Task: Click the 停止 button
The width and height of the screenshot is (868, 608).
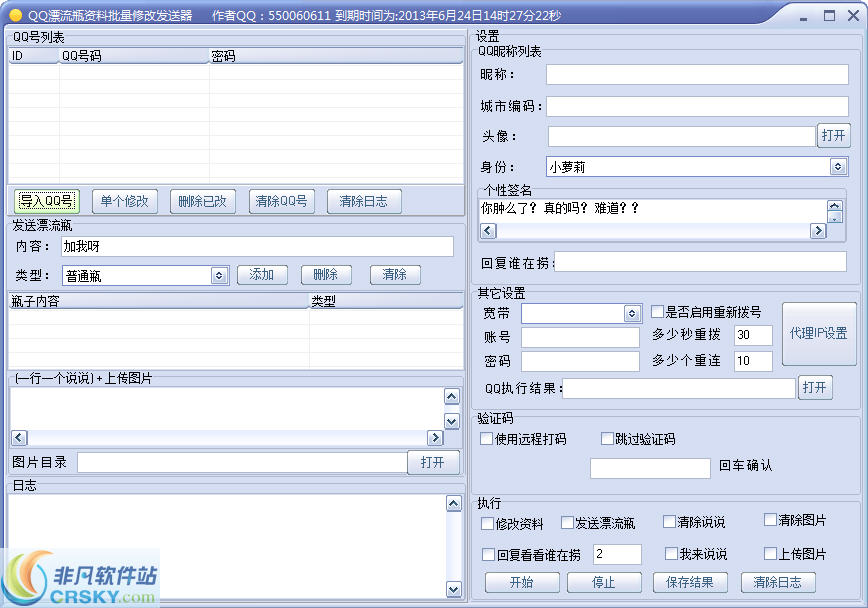Action: pyautogui.click(x=604, y=583)
